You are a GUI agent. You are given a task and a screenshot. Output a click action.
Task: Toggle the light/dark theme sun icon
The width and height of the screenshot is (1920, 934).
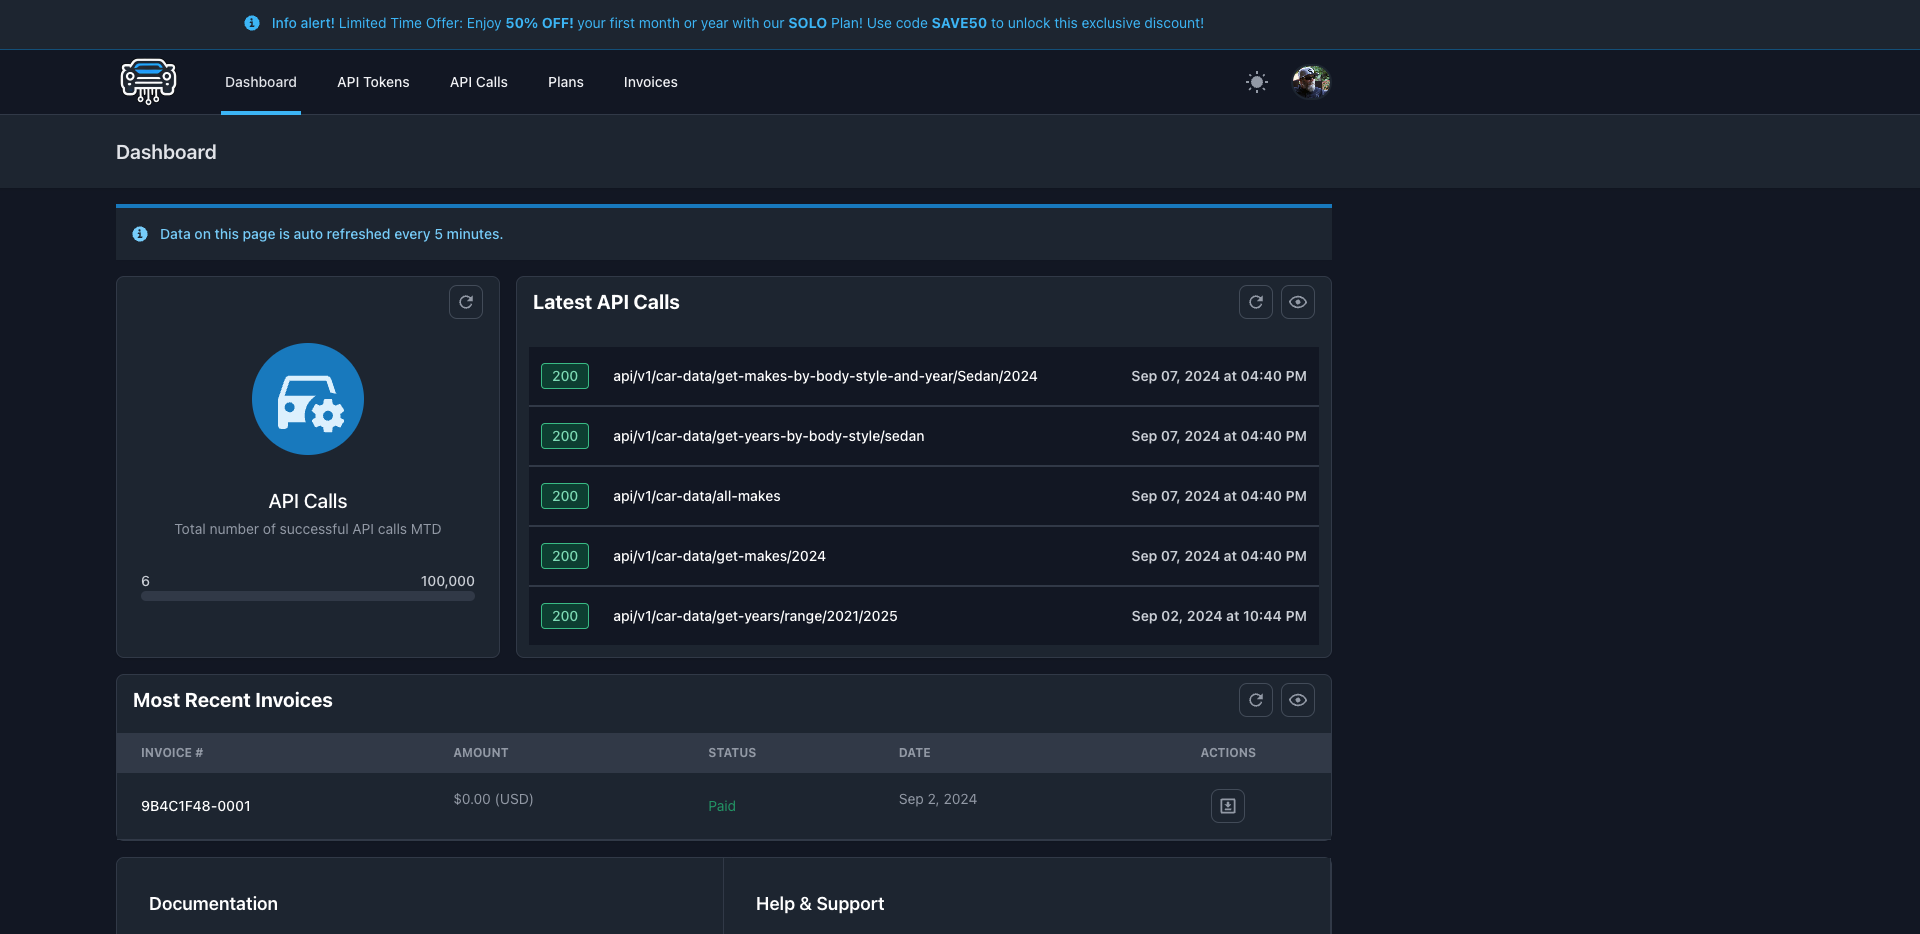pyautogui.click(x=1257, y=82)
